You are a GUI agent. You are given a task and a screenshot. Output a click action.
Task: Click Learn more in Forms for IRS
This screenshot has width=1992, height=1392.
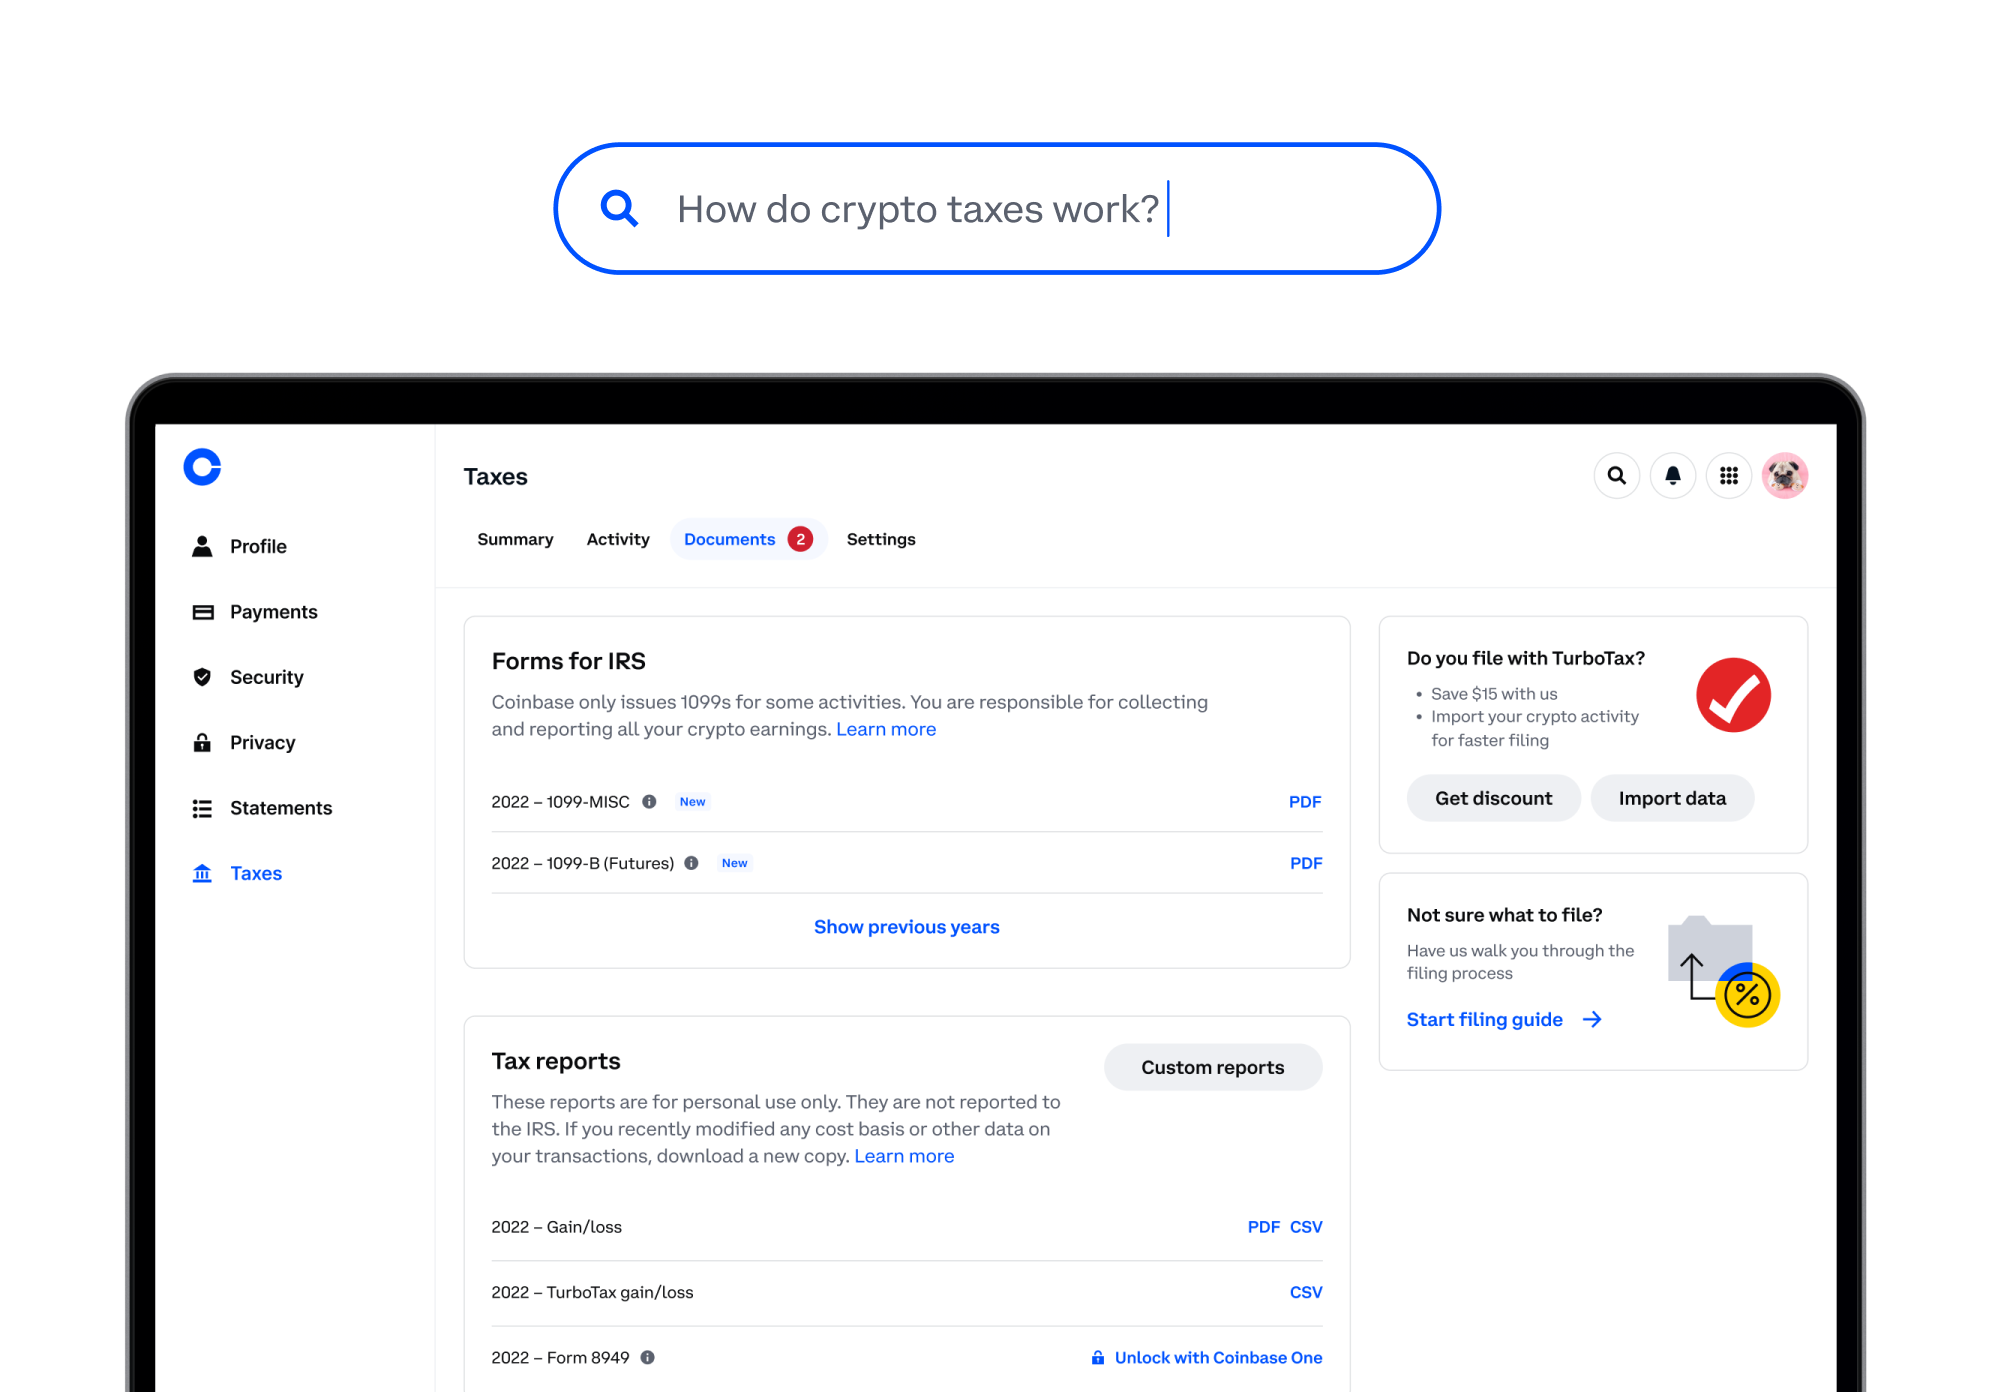[886, 729]
